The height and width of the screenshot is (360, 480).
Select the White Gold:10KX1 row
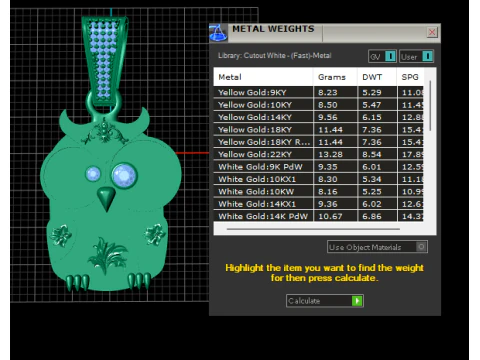(x=319, y=179)
